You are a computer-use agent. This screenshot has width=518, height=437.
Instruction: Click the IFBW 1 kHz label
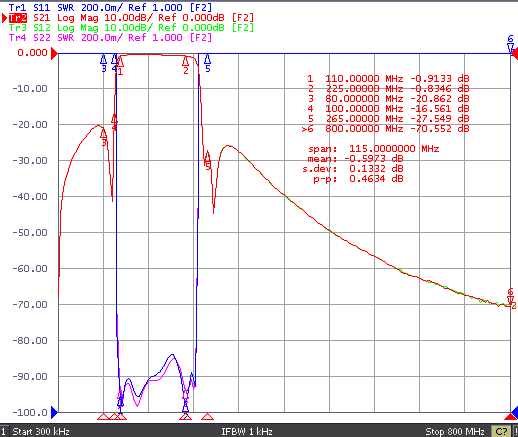click(x=247, y=432)
